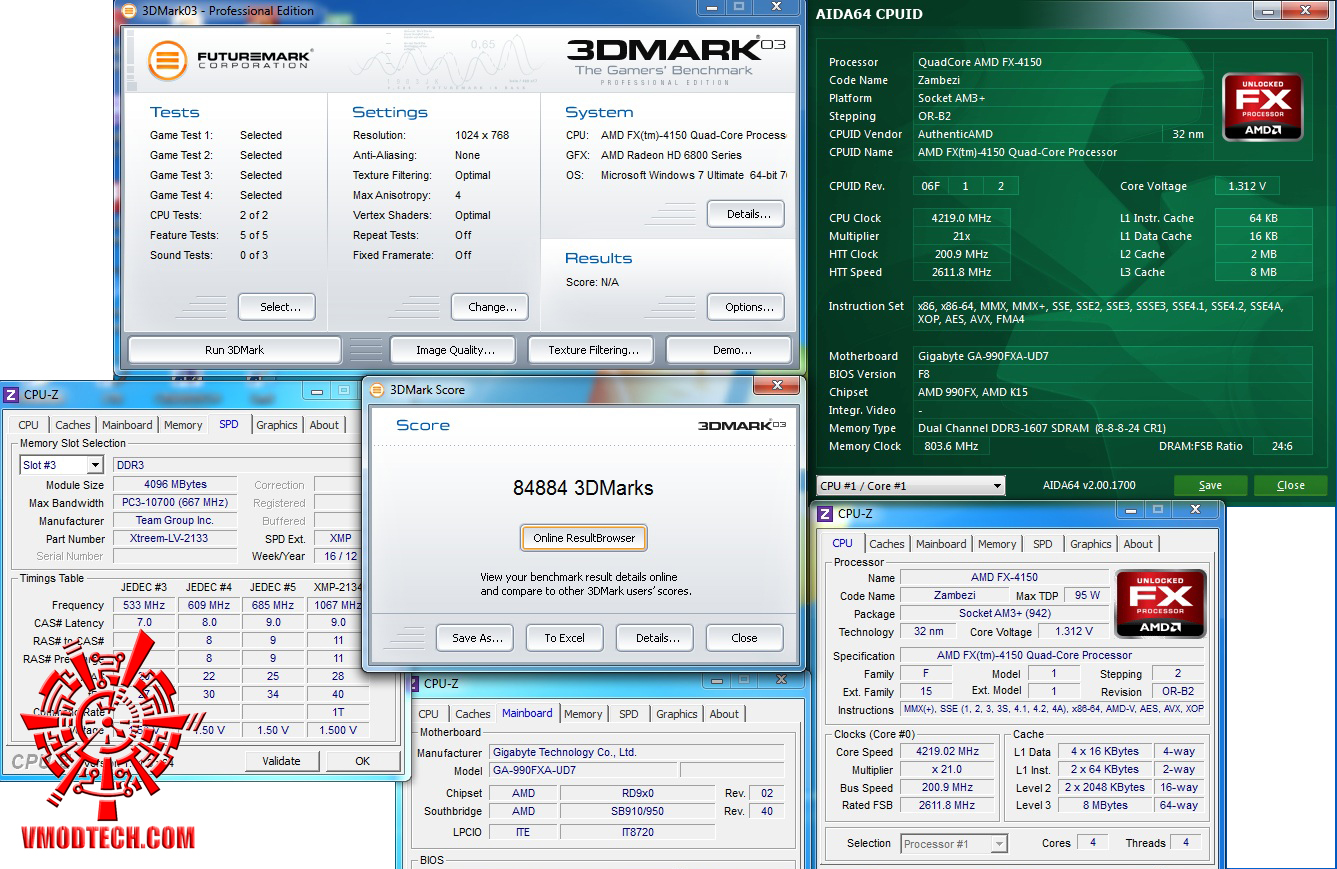Click the "Gigabyte Technology Co., Ltd." manufacturer field
Screen dimensions: 1337x869
point(637,752)
